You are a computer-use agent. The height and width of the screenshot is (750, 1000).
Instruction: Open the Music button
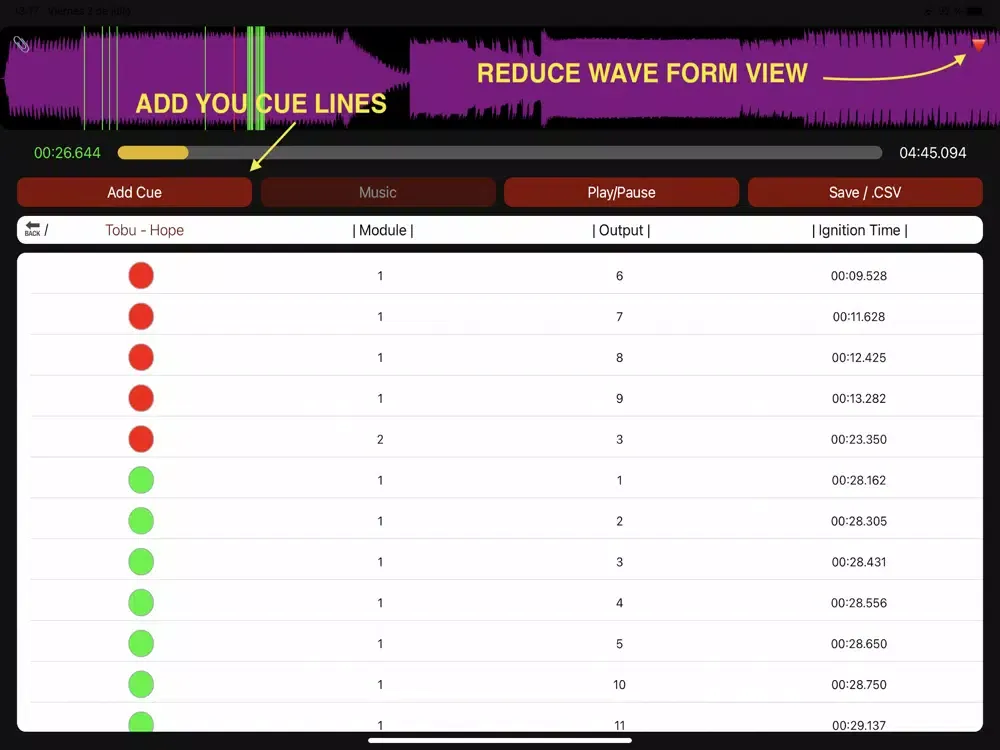pos(378,192)
